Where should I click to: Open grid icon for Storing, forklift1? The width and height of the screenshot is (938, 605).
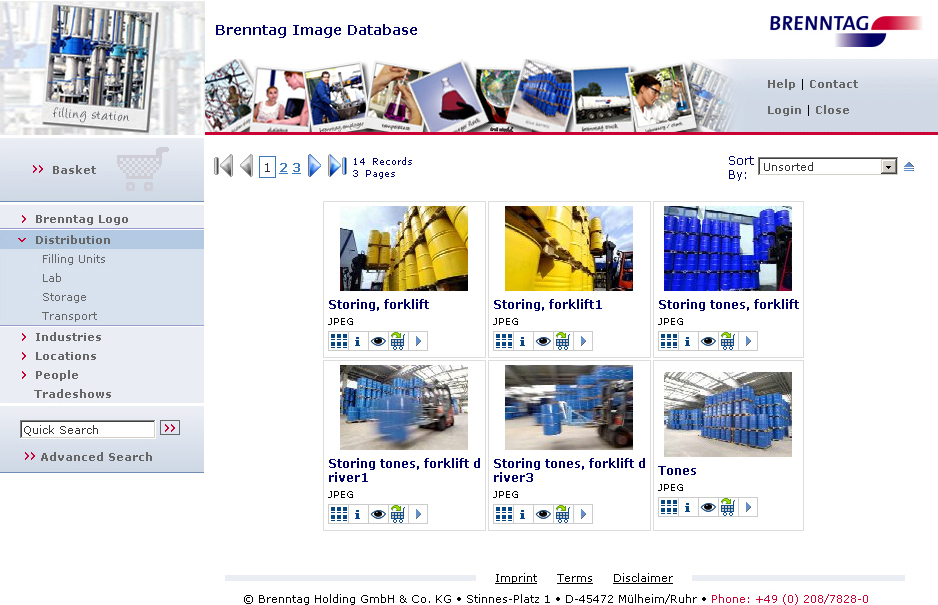tap(504, 341)
